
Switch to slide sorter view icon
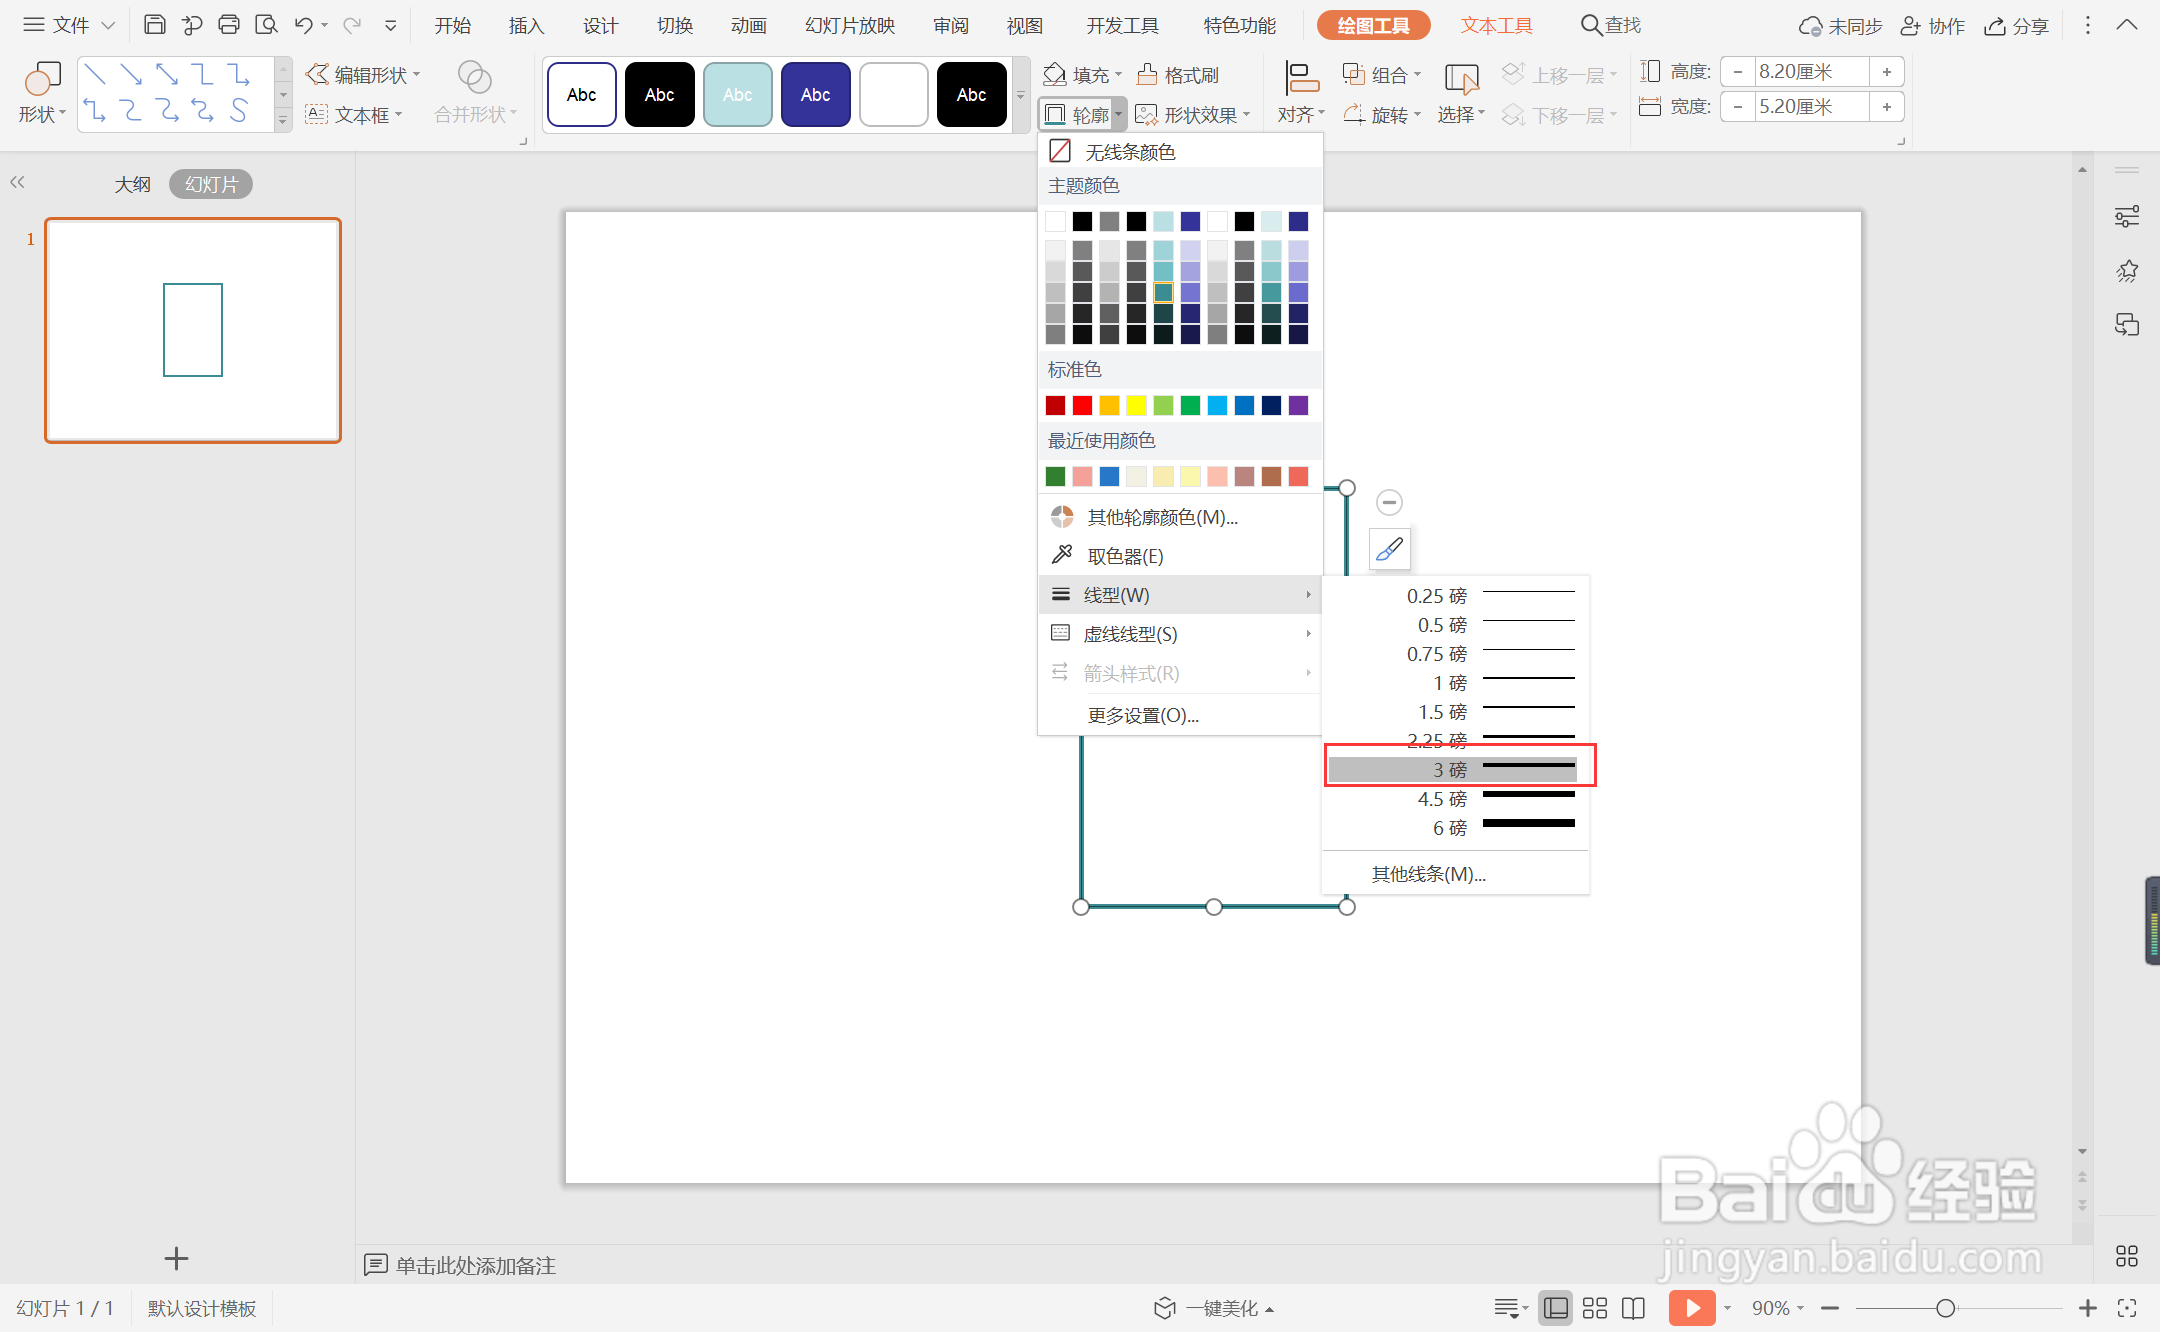1595,1308
